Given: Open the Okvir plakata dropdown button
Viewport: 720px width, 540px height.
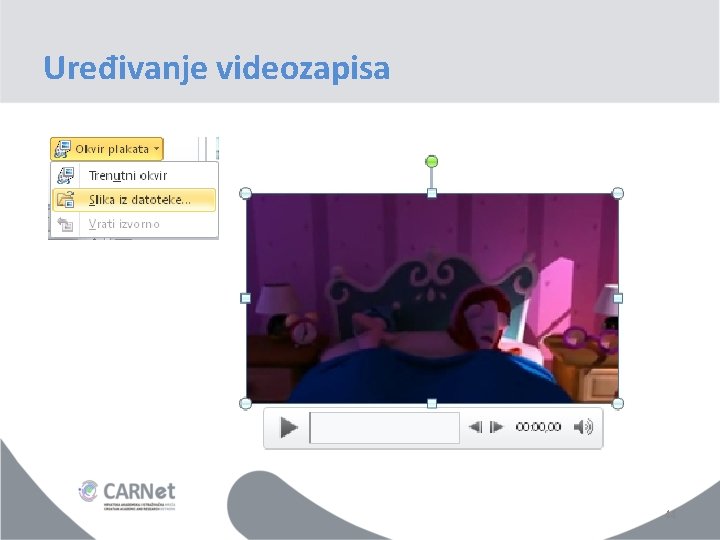Looking at the screenshot, I should pos(107,149).
